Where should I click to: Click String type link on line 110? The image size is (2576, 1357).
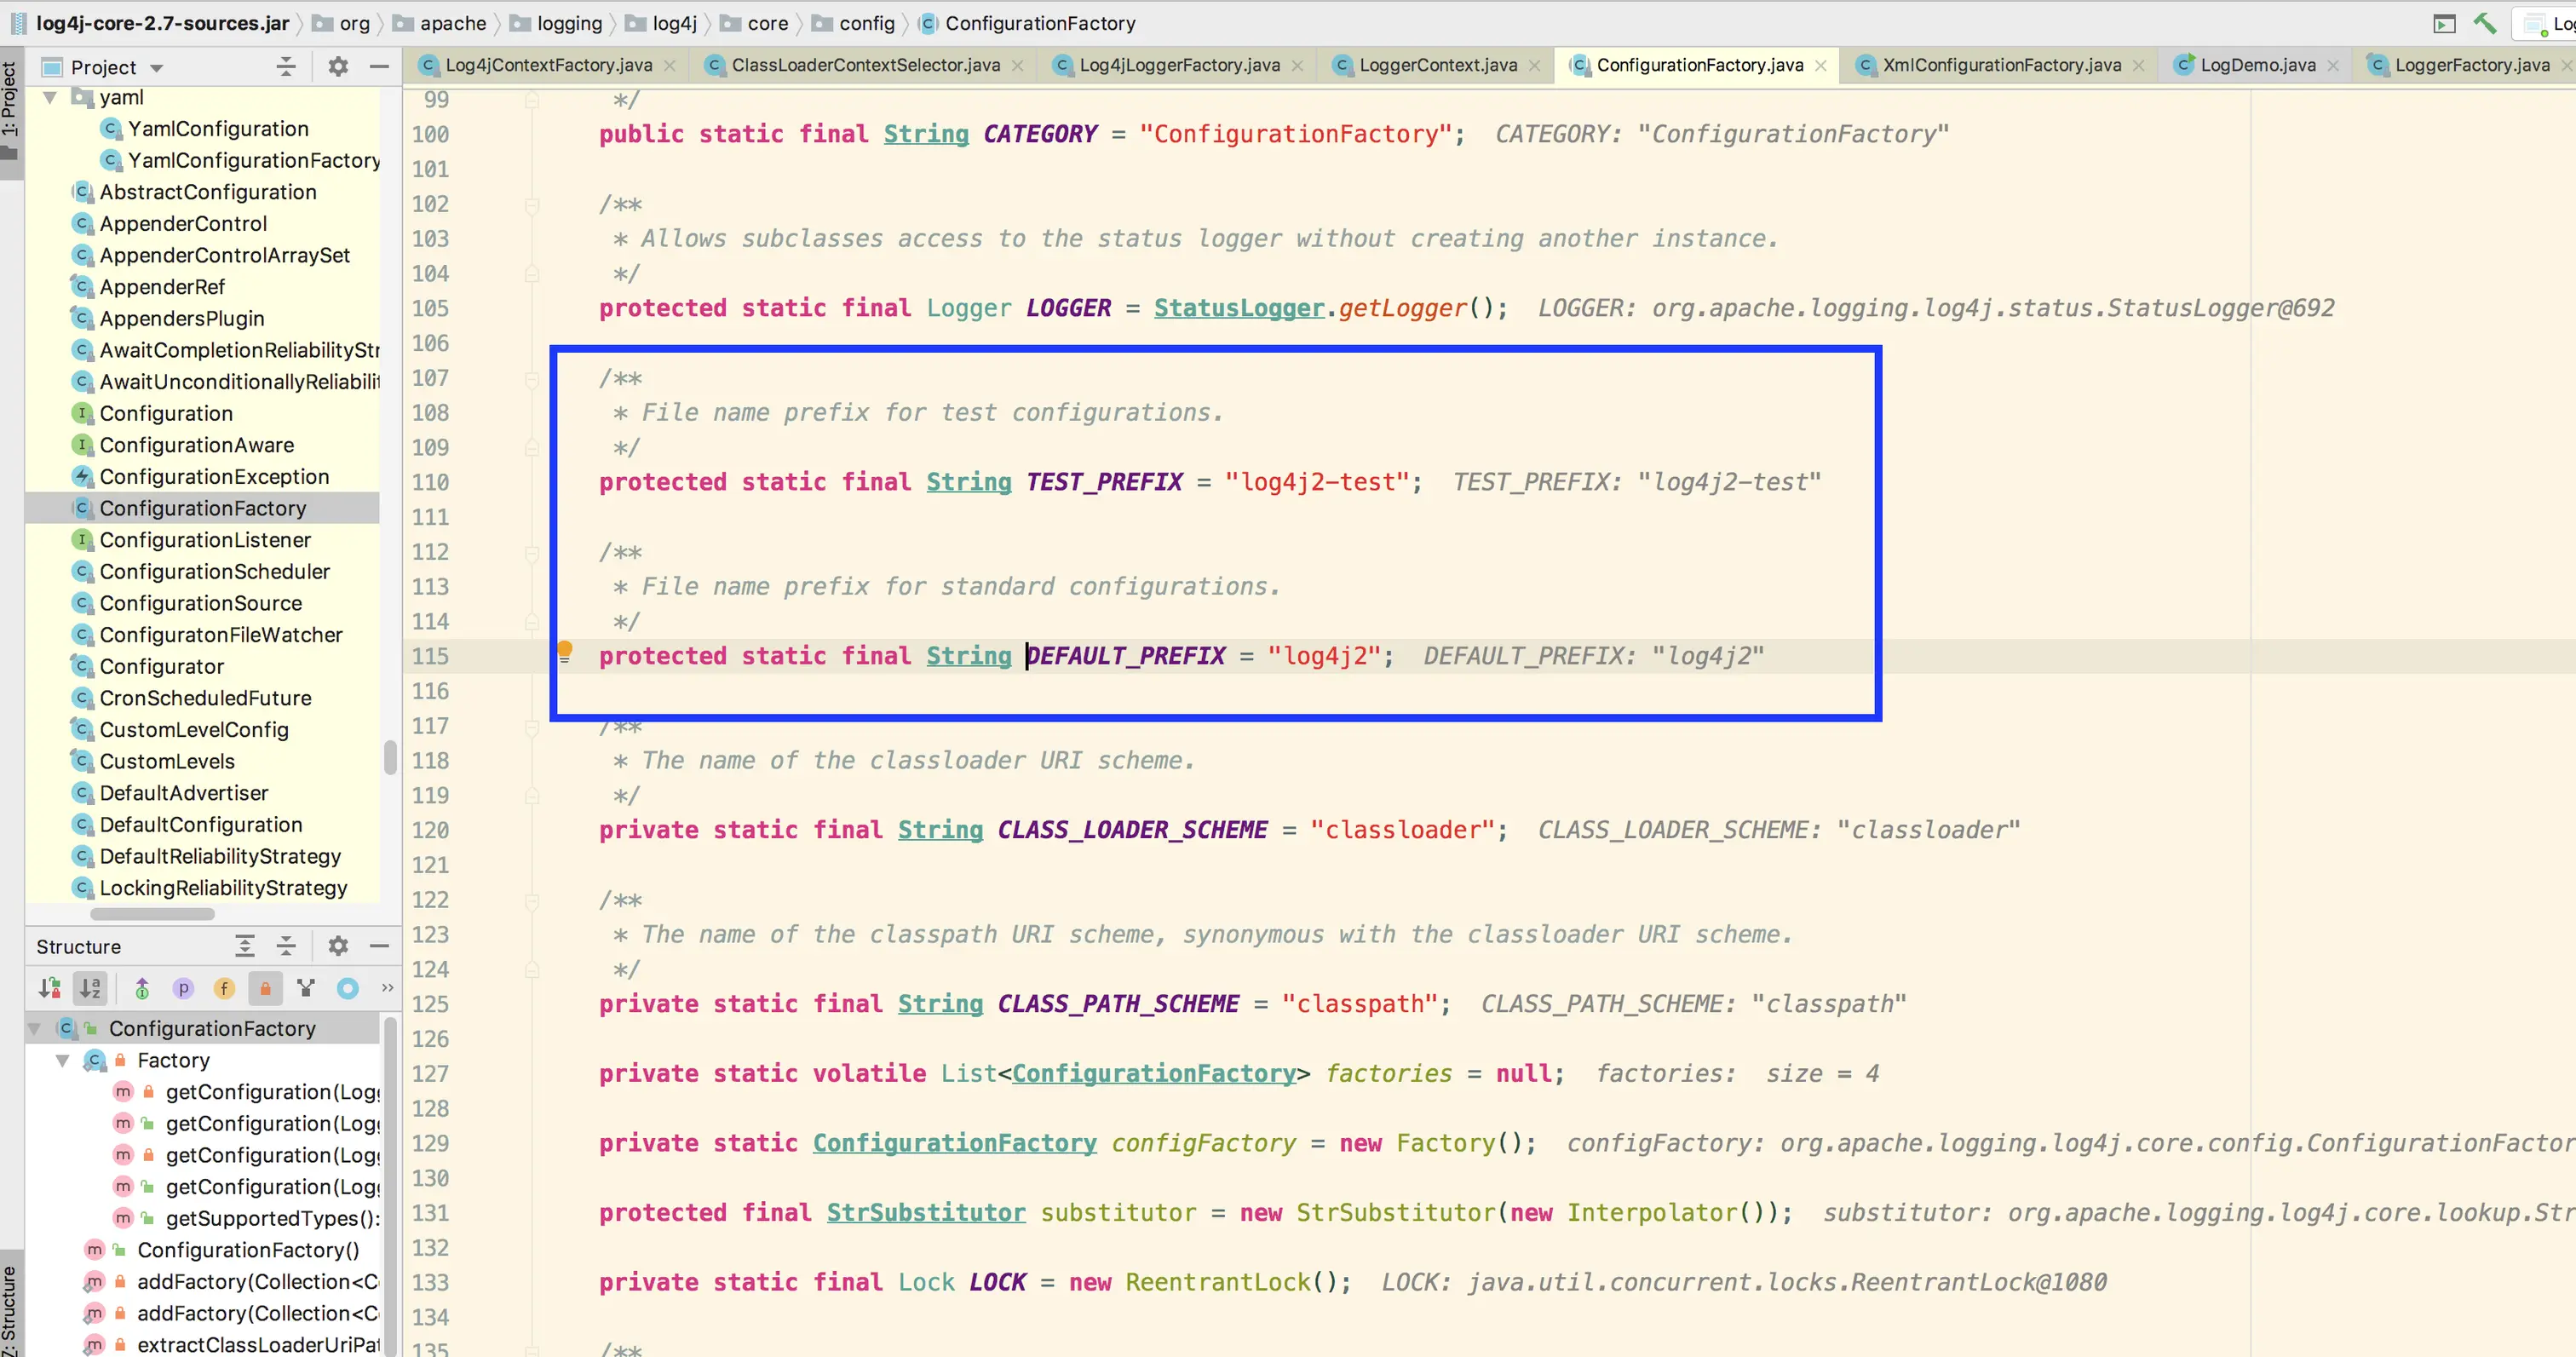[x=969, y=482]
